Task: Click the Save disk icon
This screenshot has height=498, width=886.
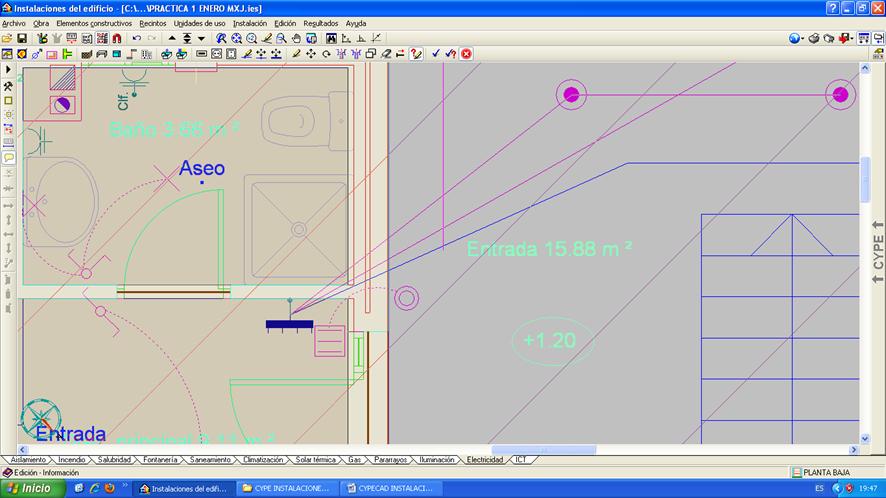Action: click(21, 38)
